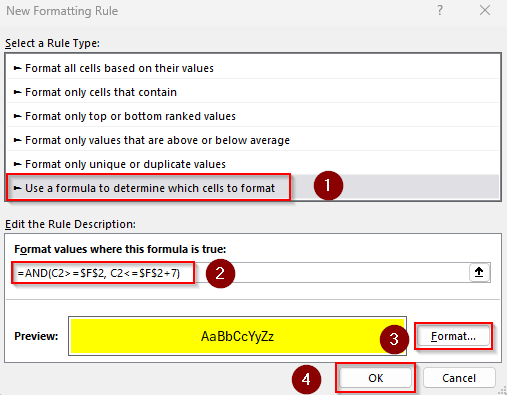Open the Format... button

[x=453, y=336]
